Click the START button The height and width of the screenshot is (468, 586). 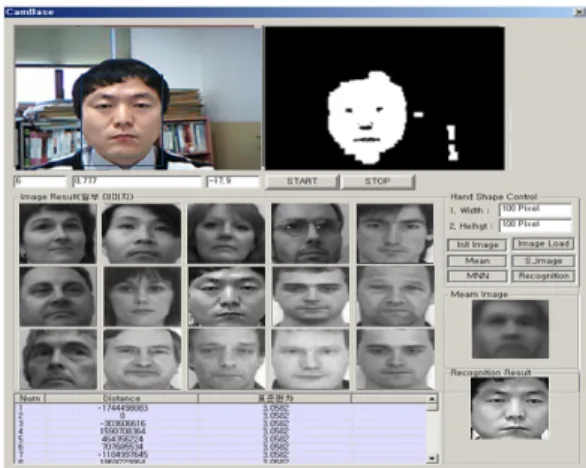tap(302, 182)
